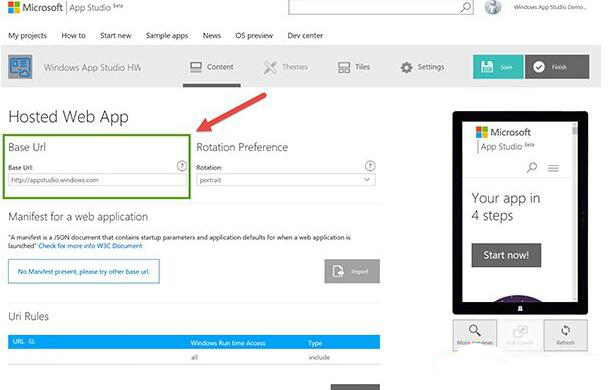Click the Refresh preview button
The height and width of the screenshot is (390, 611).
565,335
